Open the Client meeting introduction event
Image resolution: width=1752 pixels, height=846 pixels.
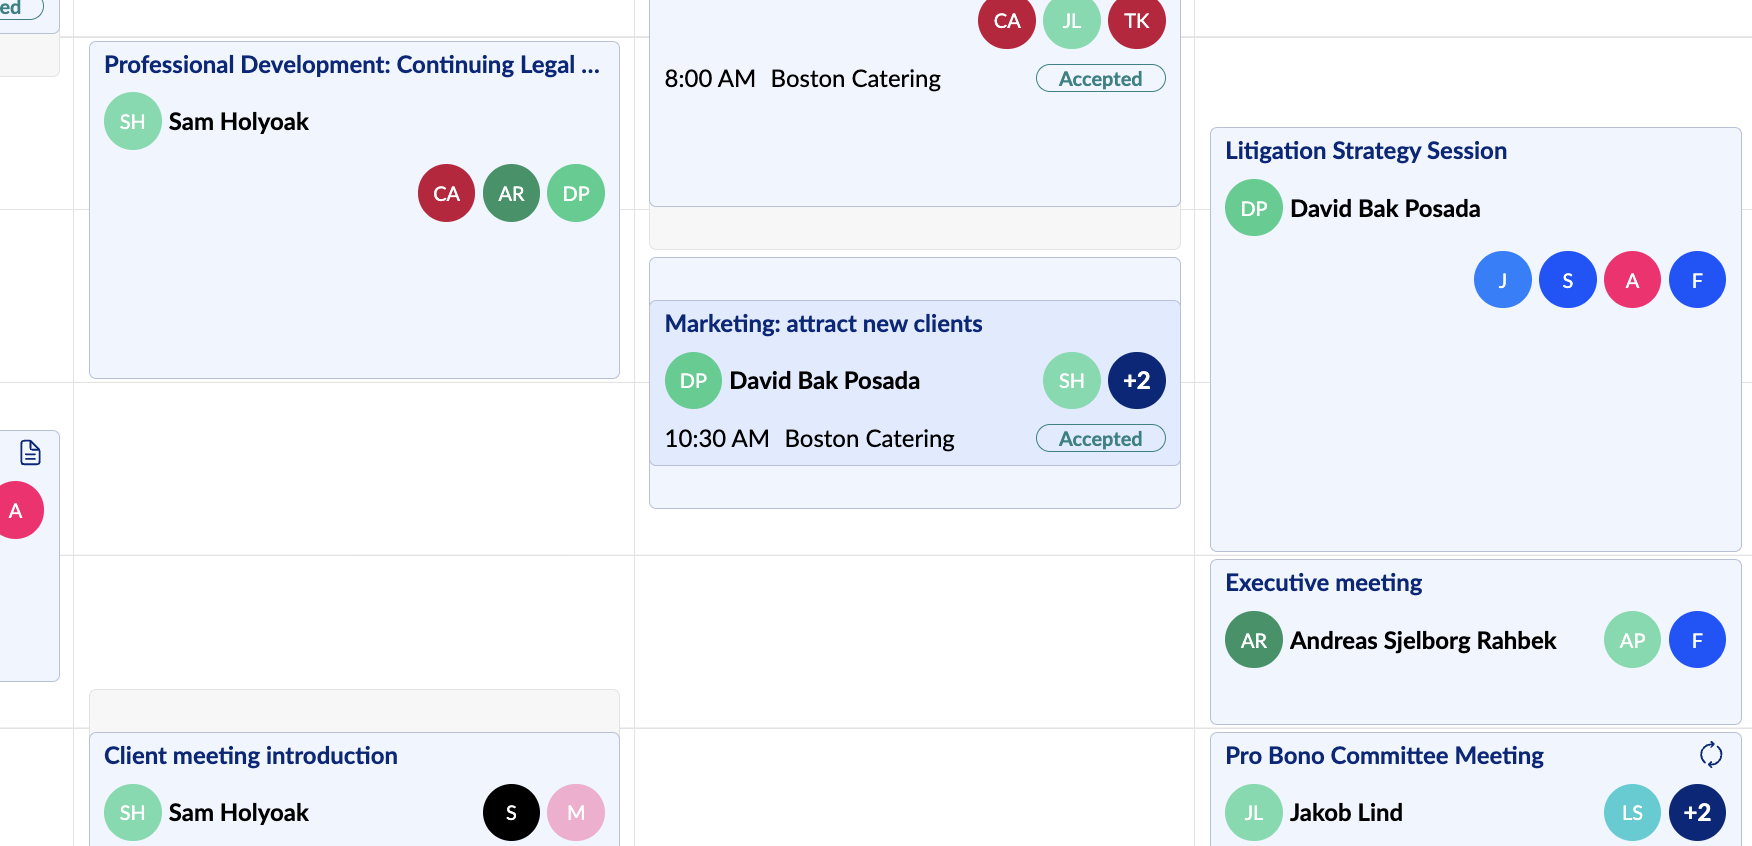251,756
